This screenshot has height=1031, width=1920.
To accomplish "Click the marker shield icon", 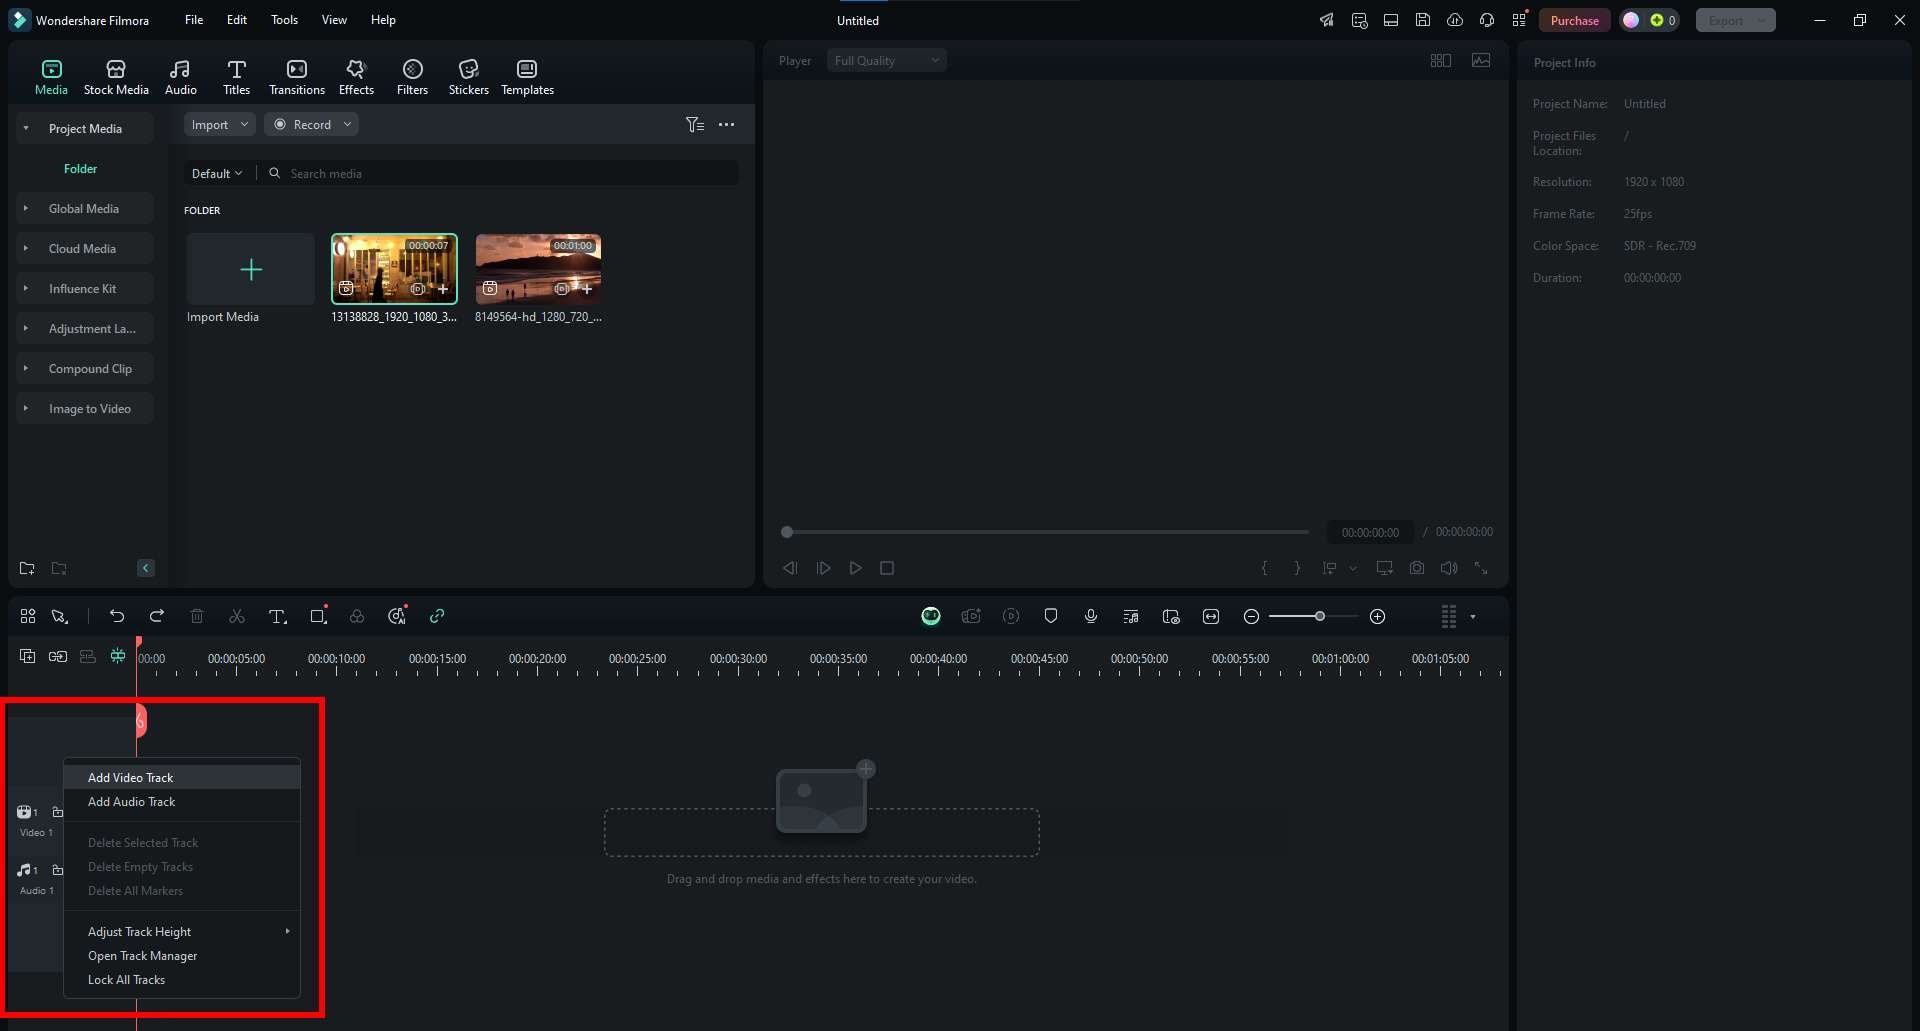I will tap(1051, 616).
